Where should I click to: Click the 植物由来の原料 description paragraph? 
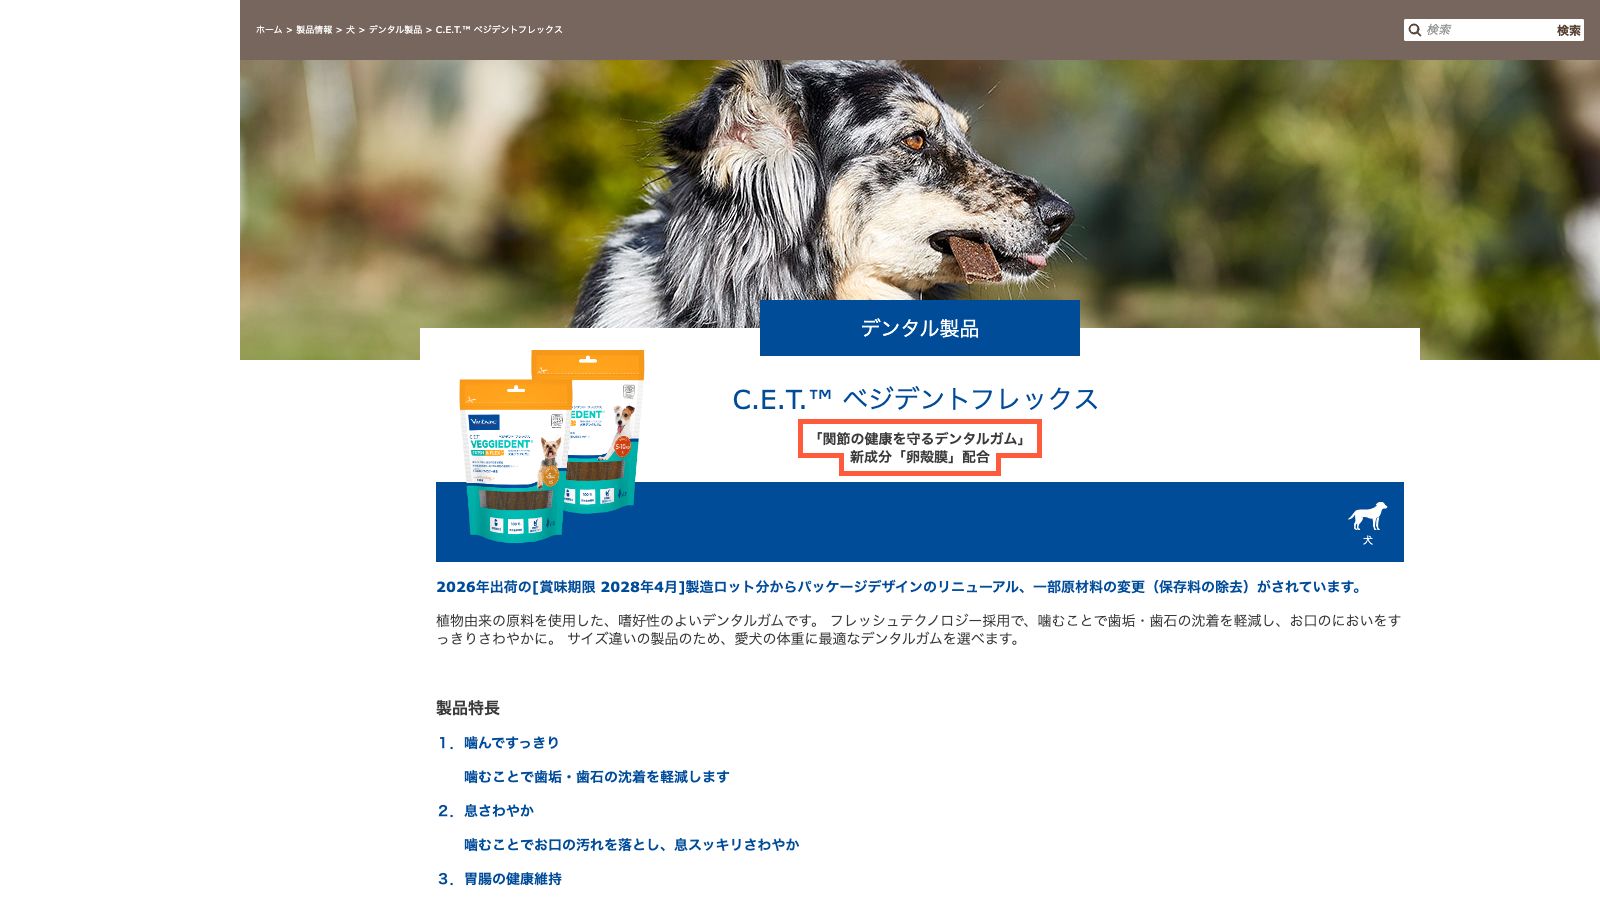918,630
